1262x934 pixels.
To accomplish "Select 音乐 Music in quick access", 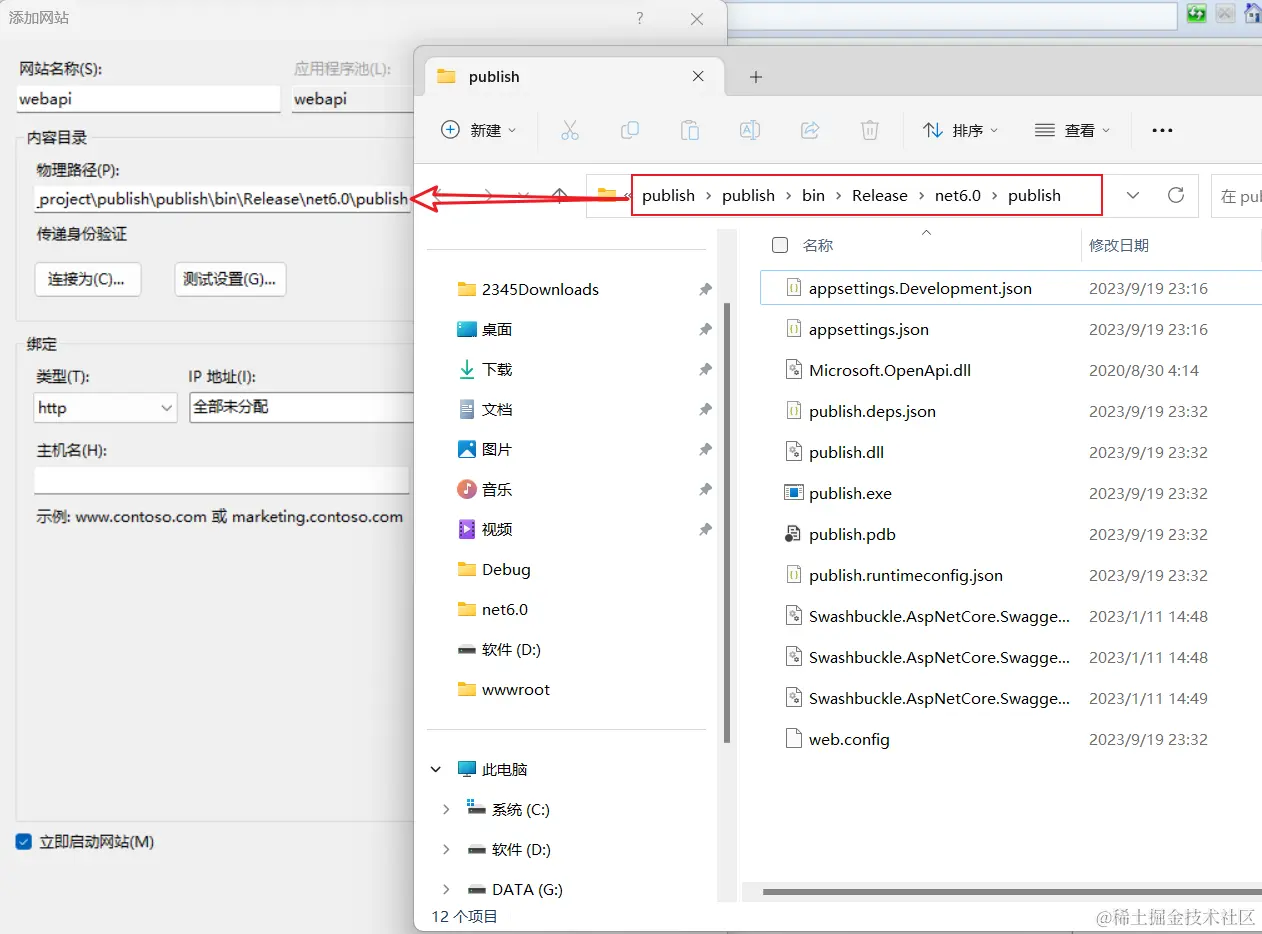I will [x=484, y=489].
